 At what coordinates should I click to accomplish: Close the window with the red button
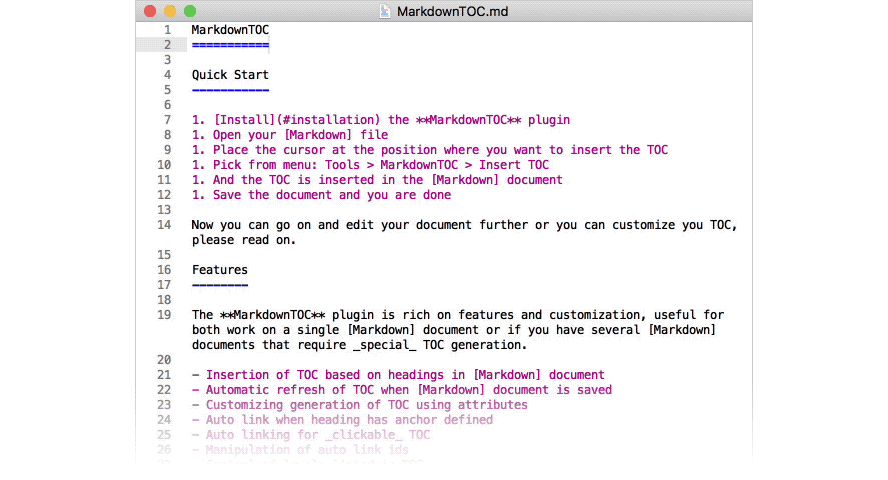point(150,11)
